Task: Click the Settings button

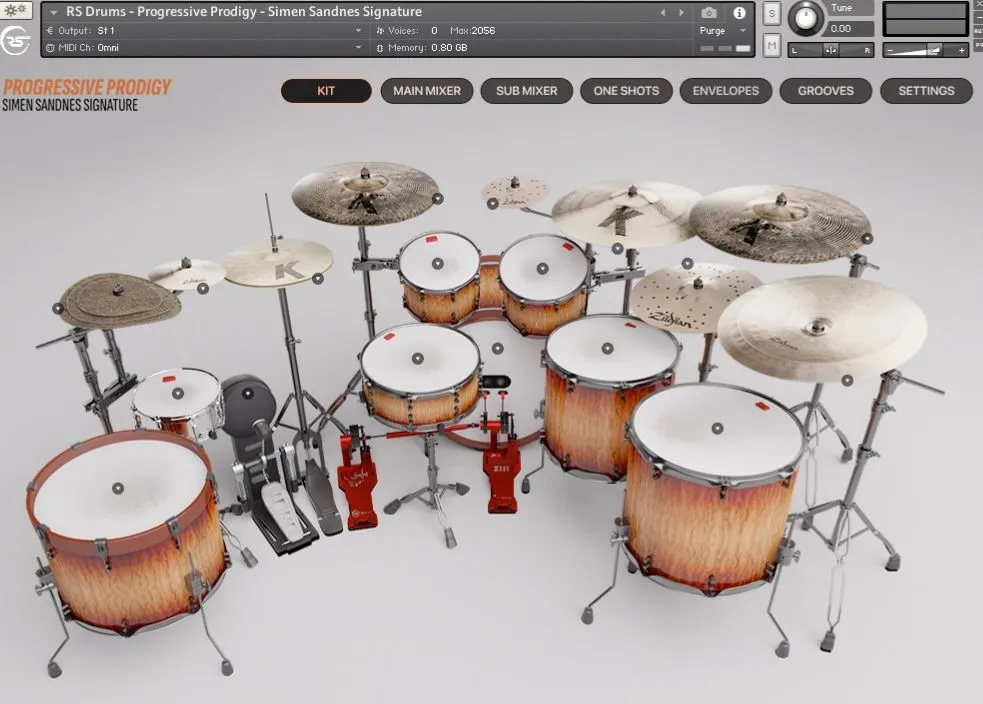Action: point(926,91)
